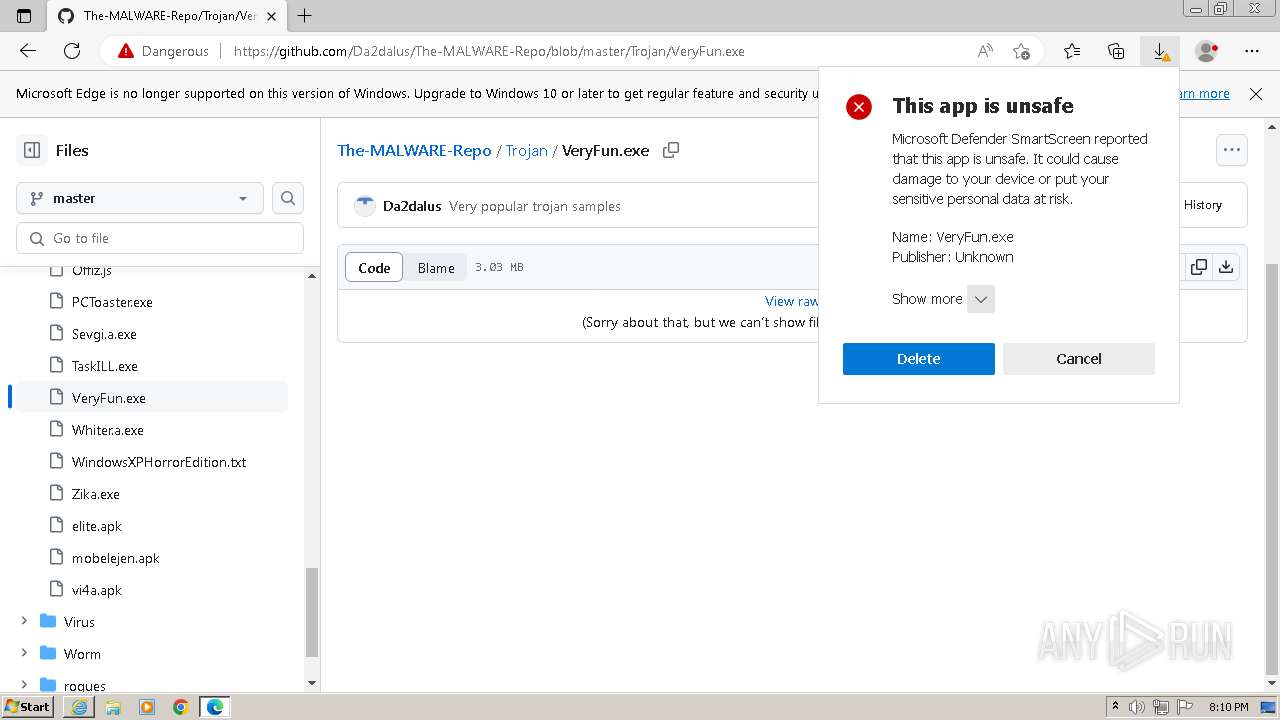Dismiss the Edge unsupported notification bar
Viewport: 1280px width, 720px height.
point(1256,93)
